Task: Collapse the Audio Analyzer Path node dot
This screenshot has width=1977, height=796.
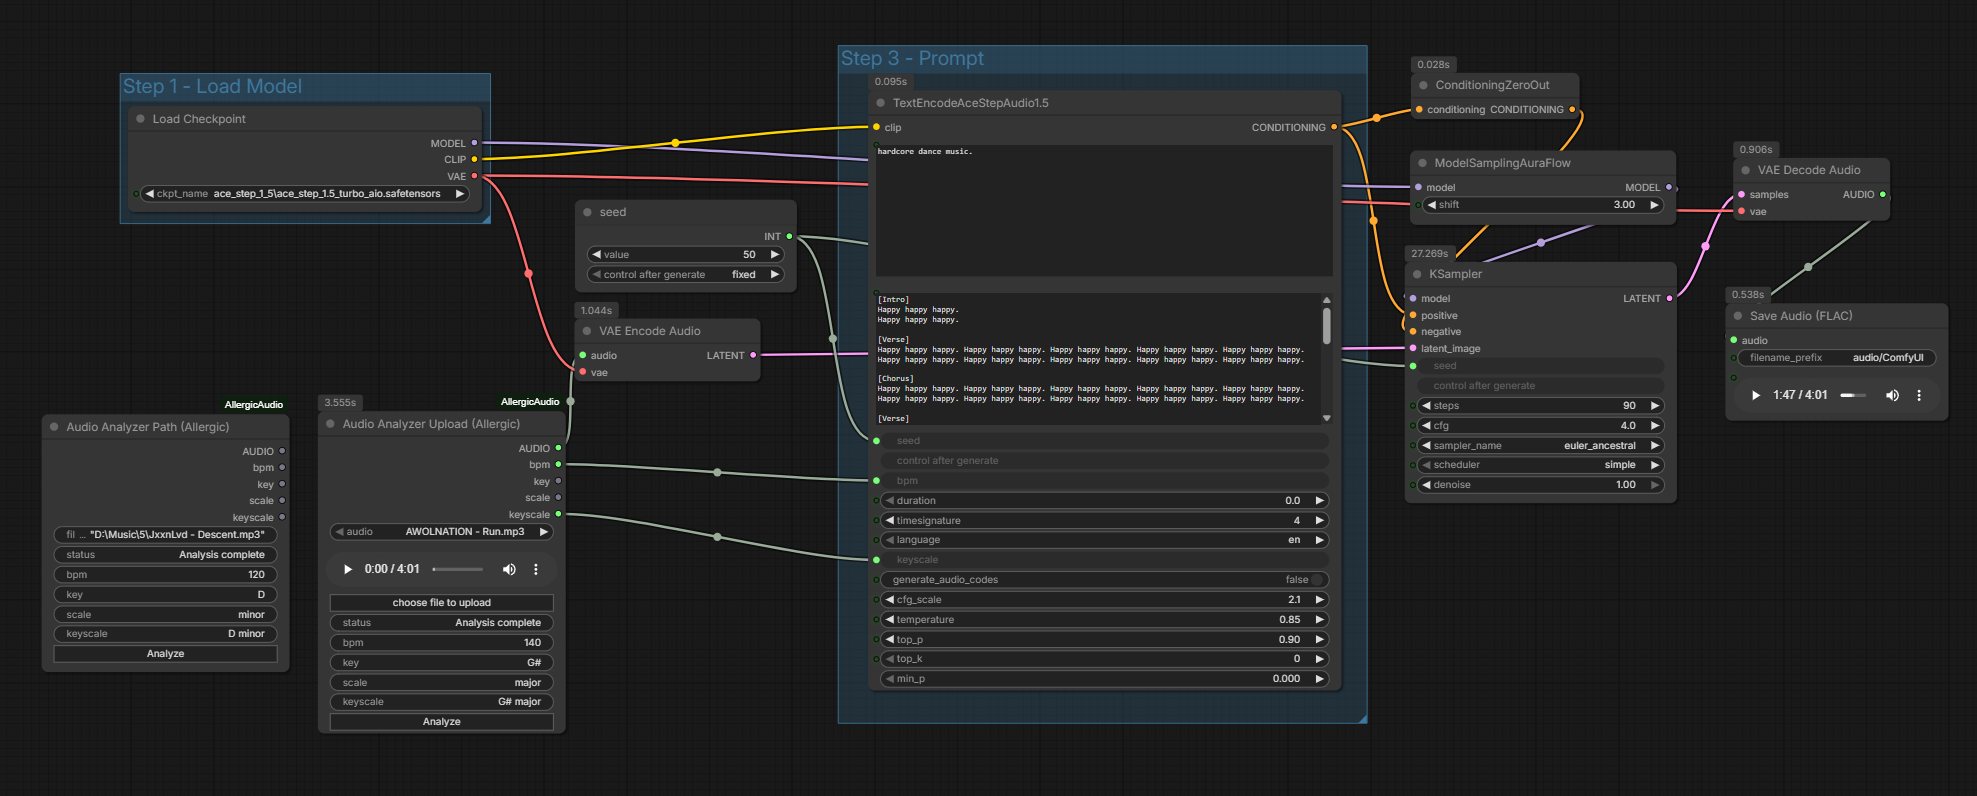Action: (x=54, y=427)
